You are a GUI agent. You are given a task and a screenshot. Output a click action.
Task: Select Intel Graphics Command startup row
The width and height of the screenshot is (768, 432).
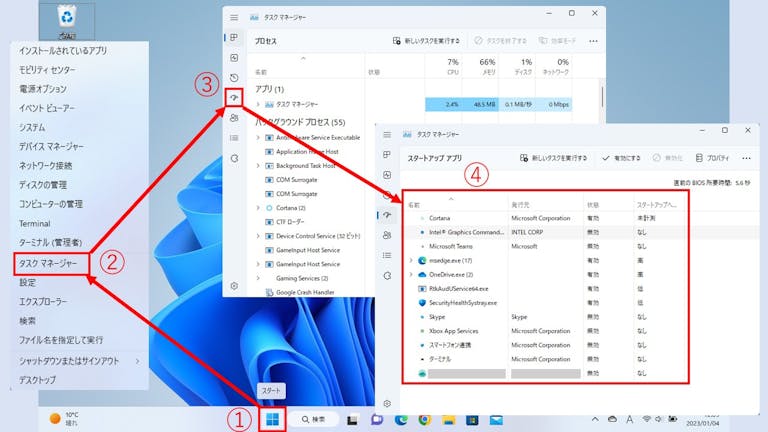(545, 232)
